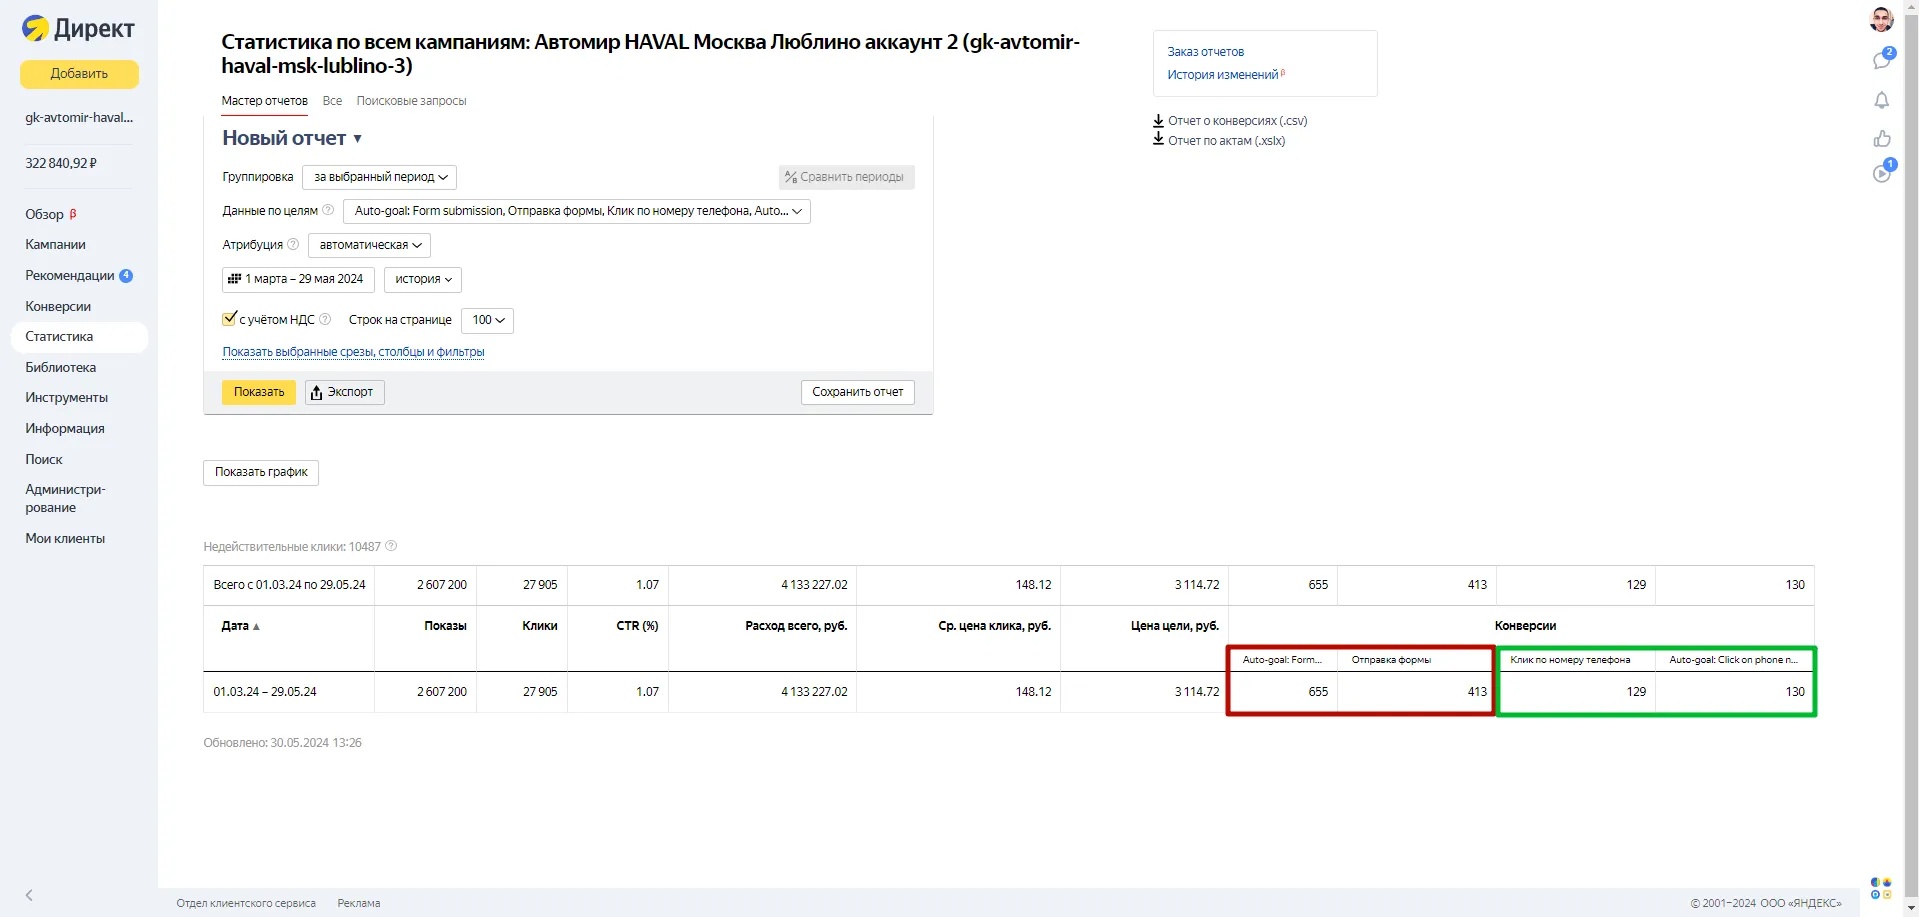Viewport: 1919px width, 917px height.
Task: Expand the Группировка period dropdown
Action: click(x=379, y=177)
